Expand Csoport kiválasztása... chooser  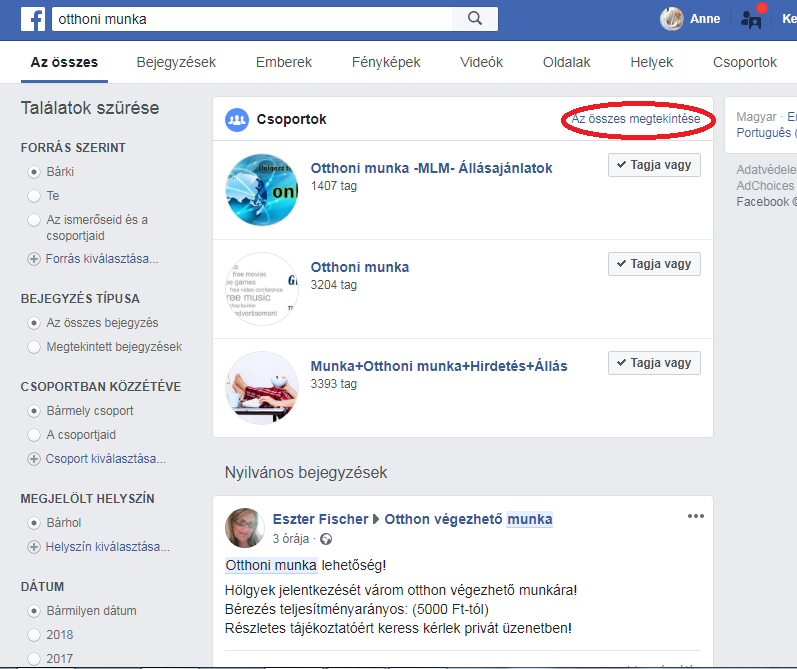click(x=106, y=459)
